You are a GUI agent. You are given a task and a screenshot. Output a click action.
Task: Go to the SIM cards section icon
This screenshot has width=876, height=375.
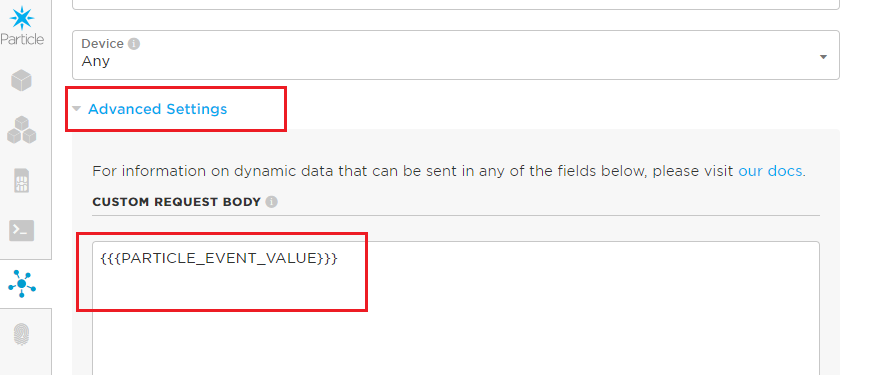pyautogui.click(x=21, y=181)
